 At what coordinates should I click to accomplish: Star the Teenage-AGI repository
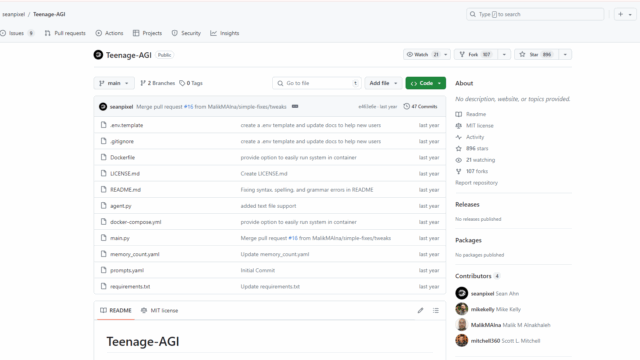tap(536, 54)
